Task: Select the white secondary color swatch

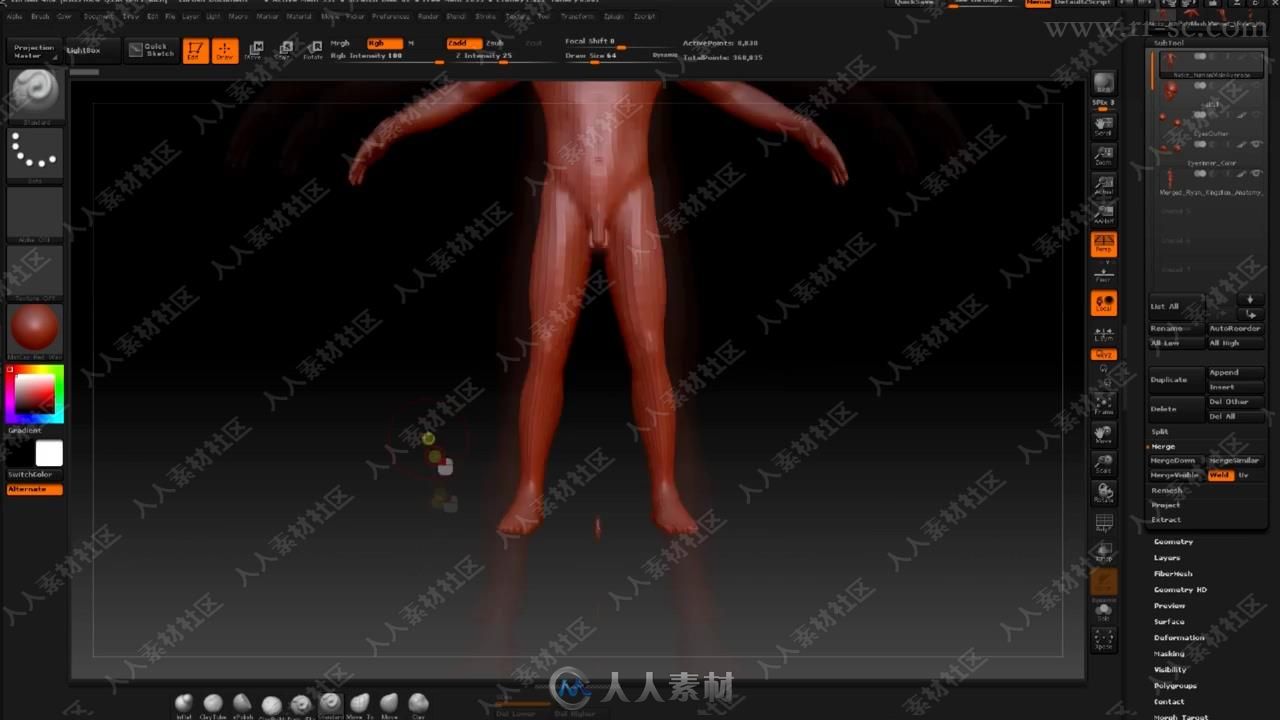Action: [49, 453]
